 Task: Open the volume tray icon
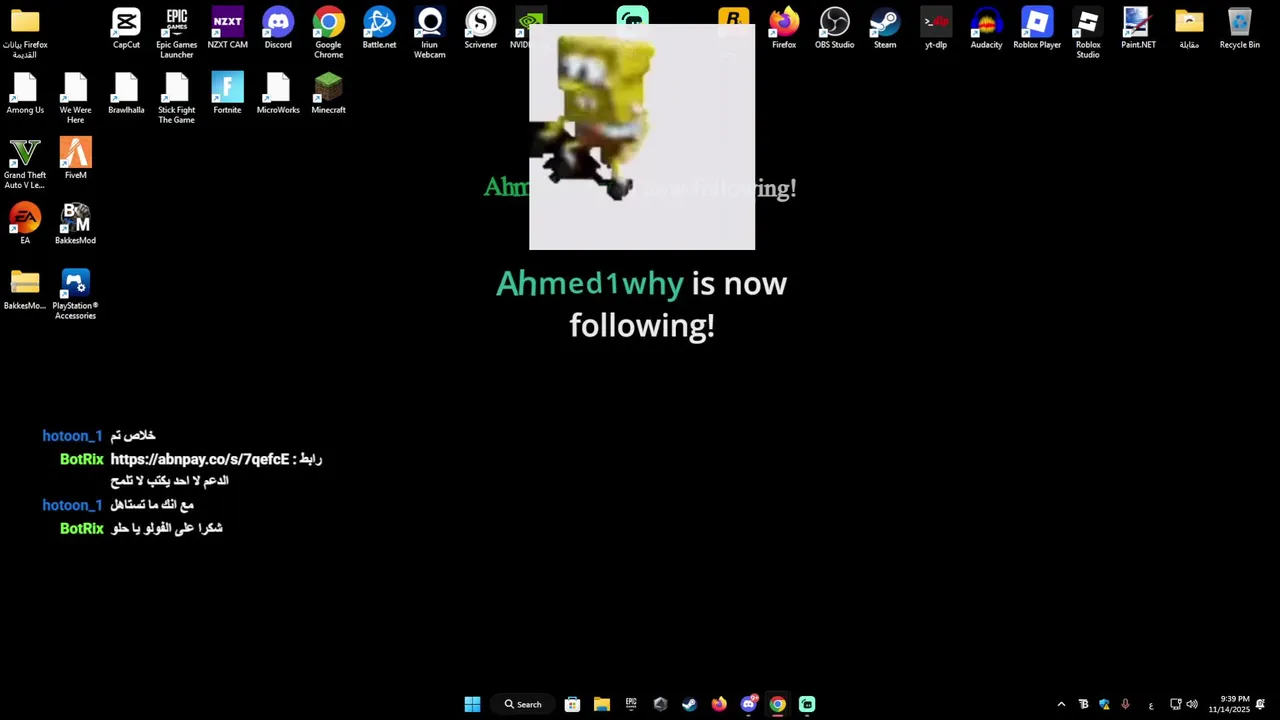click(1192, 704)
